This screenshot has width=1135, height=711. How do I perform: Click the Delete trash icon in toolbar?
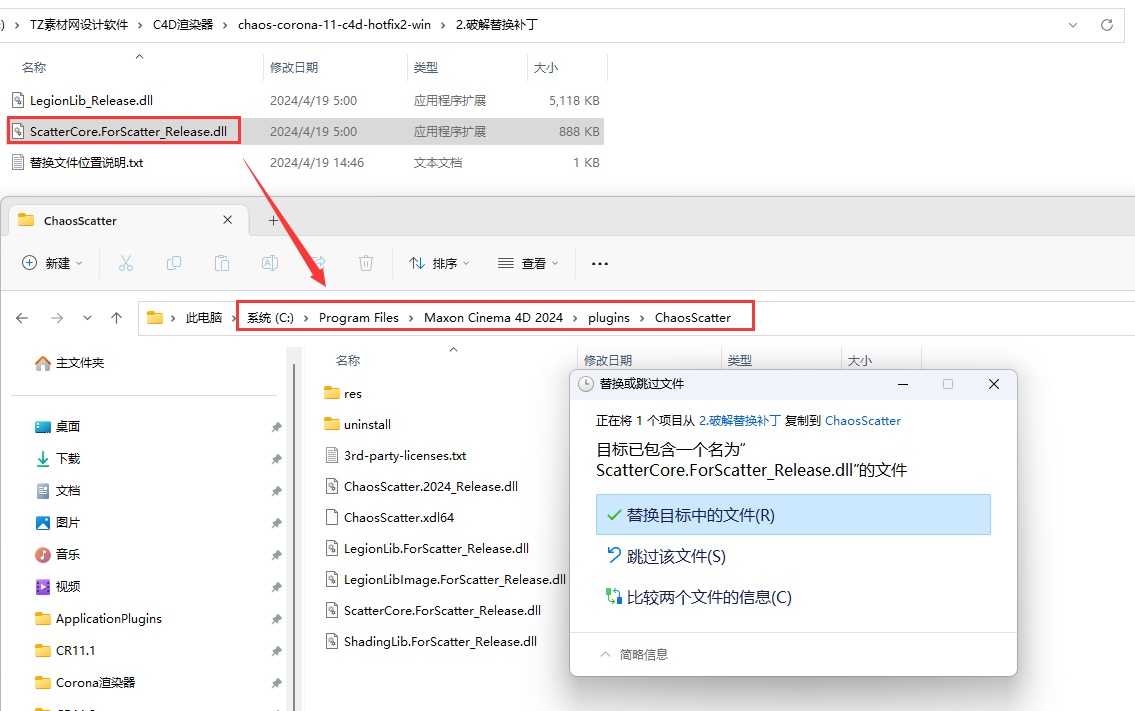point(366,264)
